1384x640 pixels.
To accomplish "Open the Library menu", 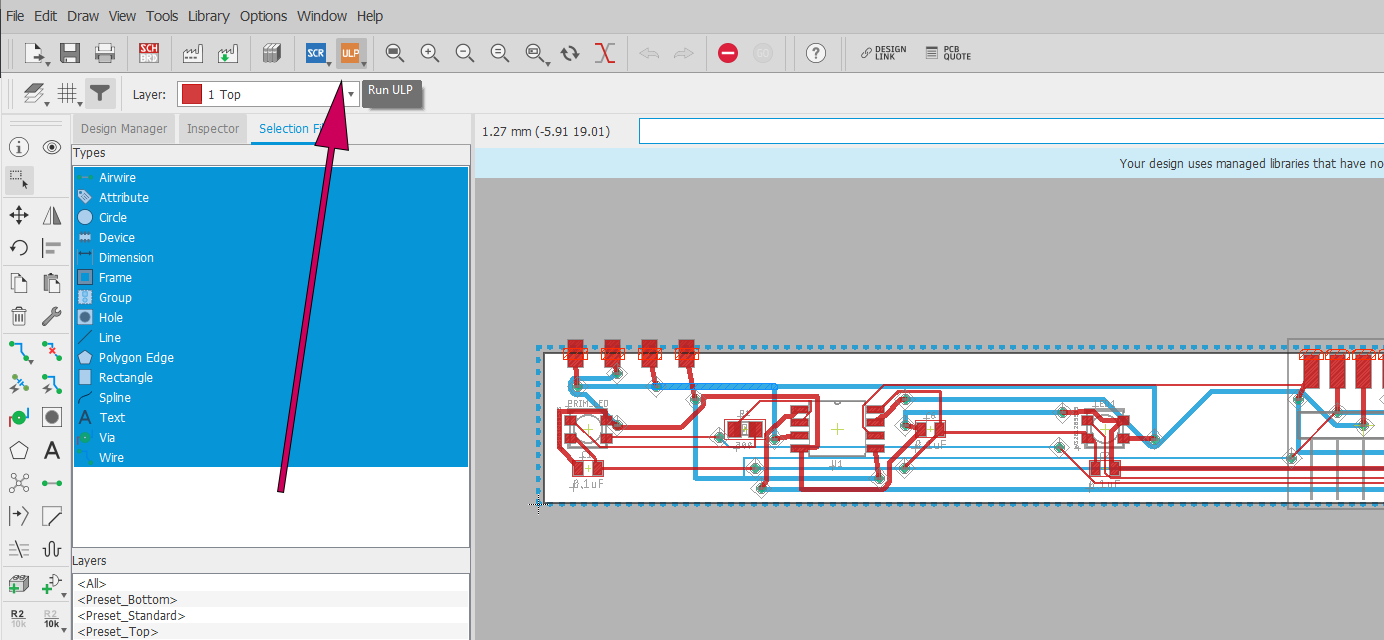I will click(208, 16).
